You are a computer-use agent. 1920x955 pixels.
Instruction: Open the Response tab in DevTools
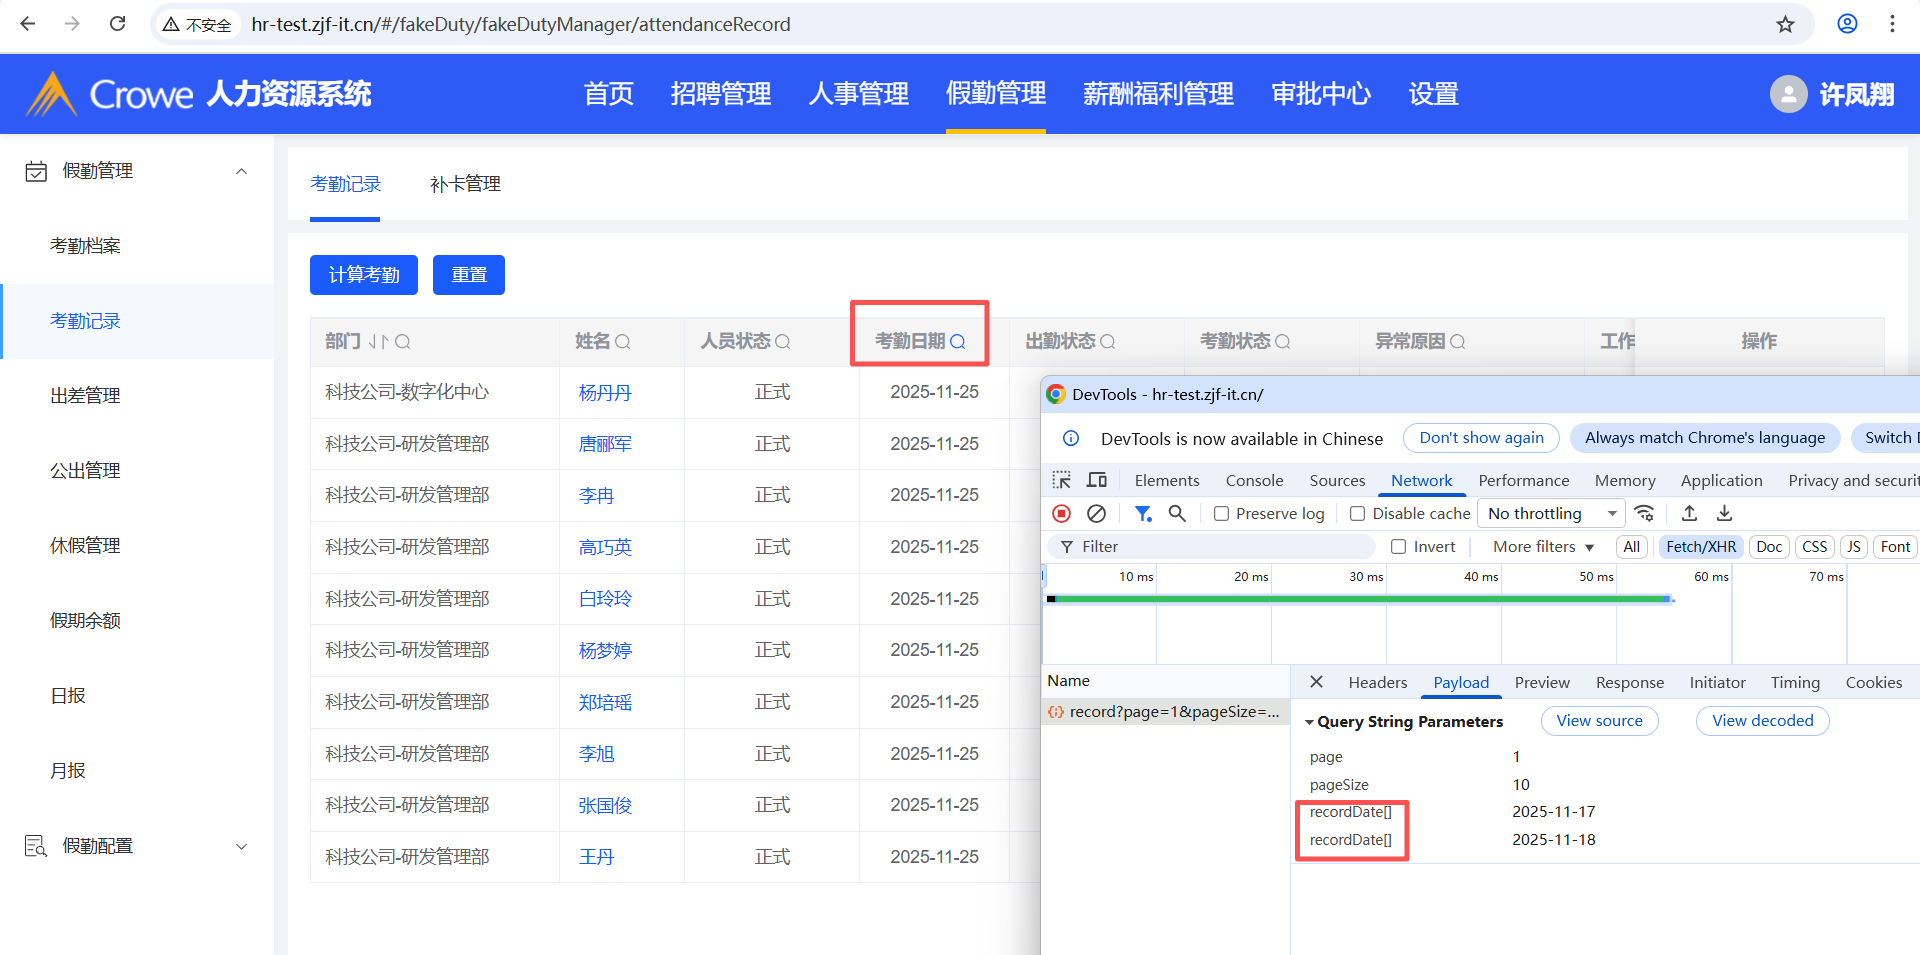[1629, 682]
